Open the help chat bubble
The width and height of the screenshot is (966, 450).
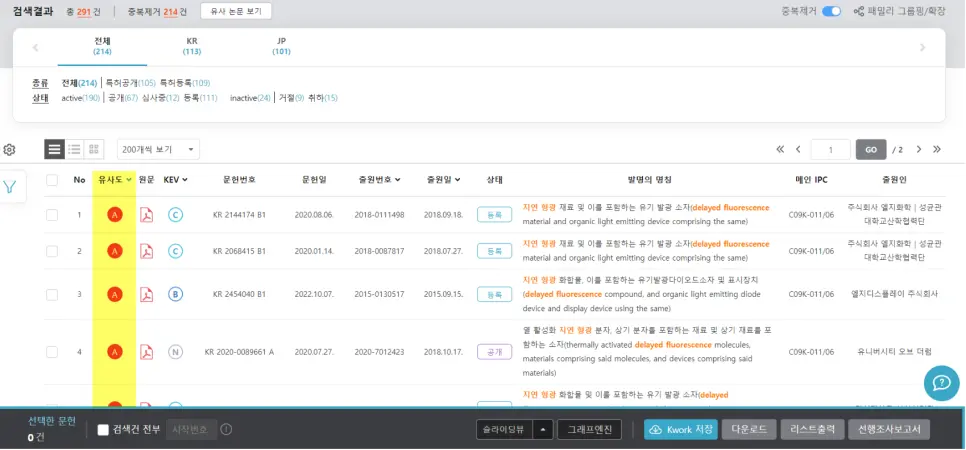[x=940, y=382]
